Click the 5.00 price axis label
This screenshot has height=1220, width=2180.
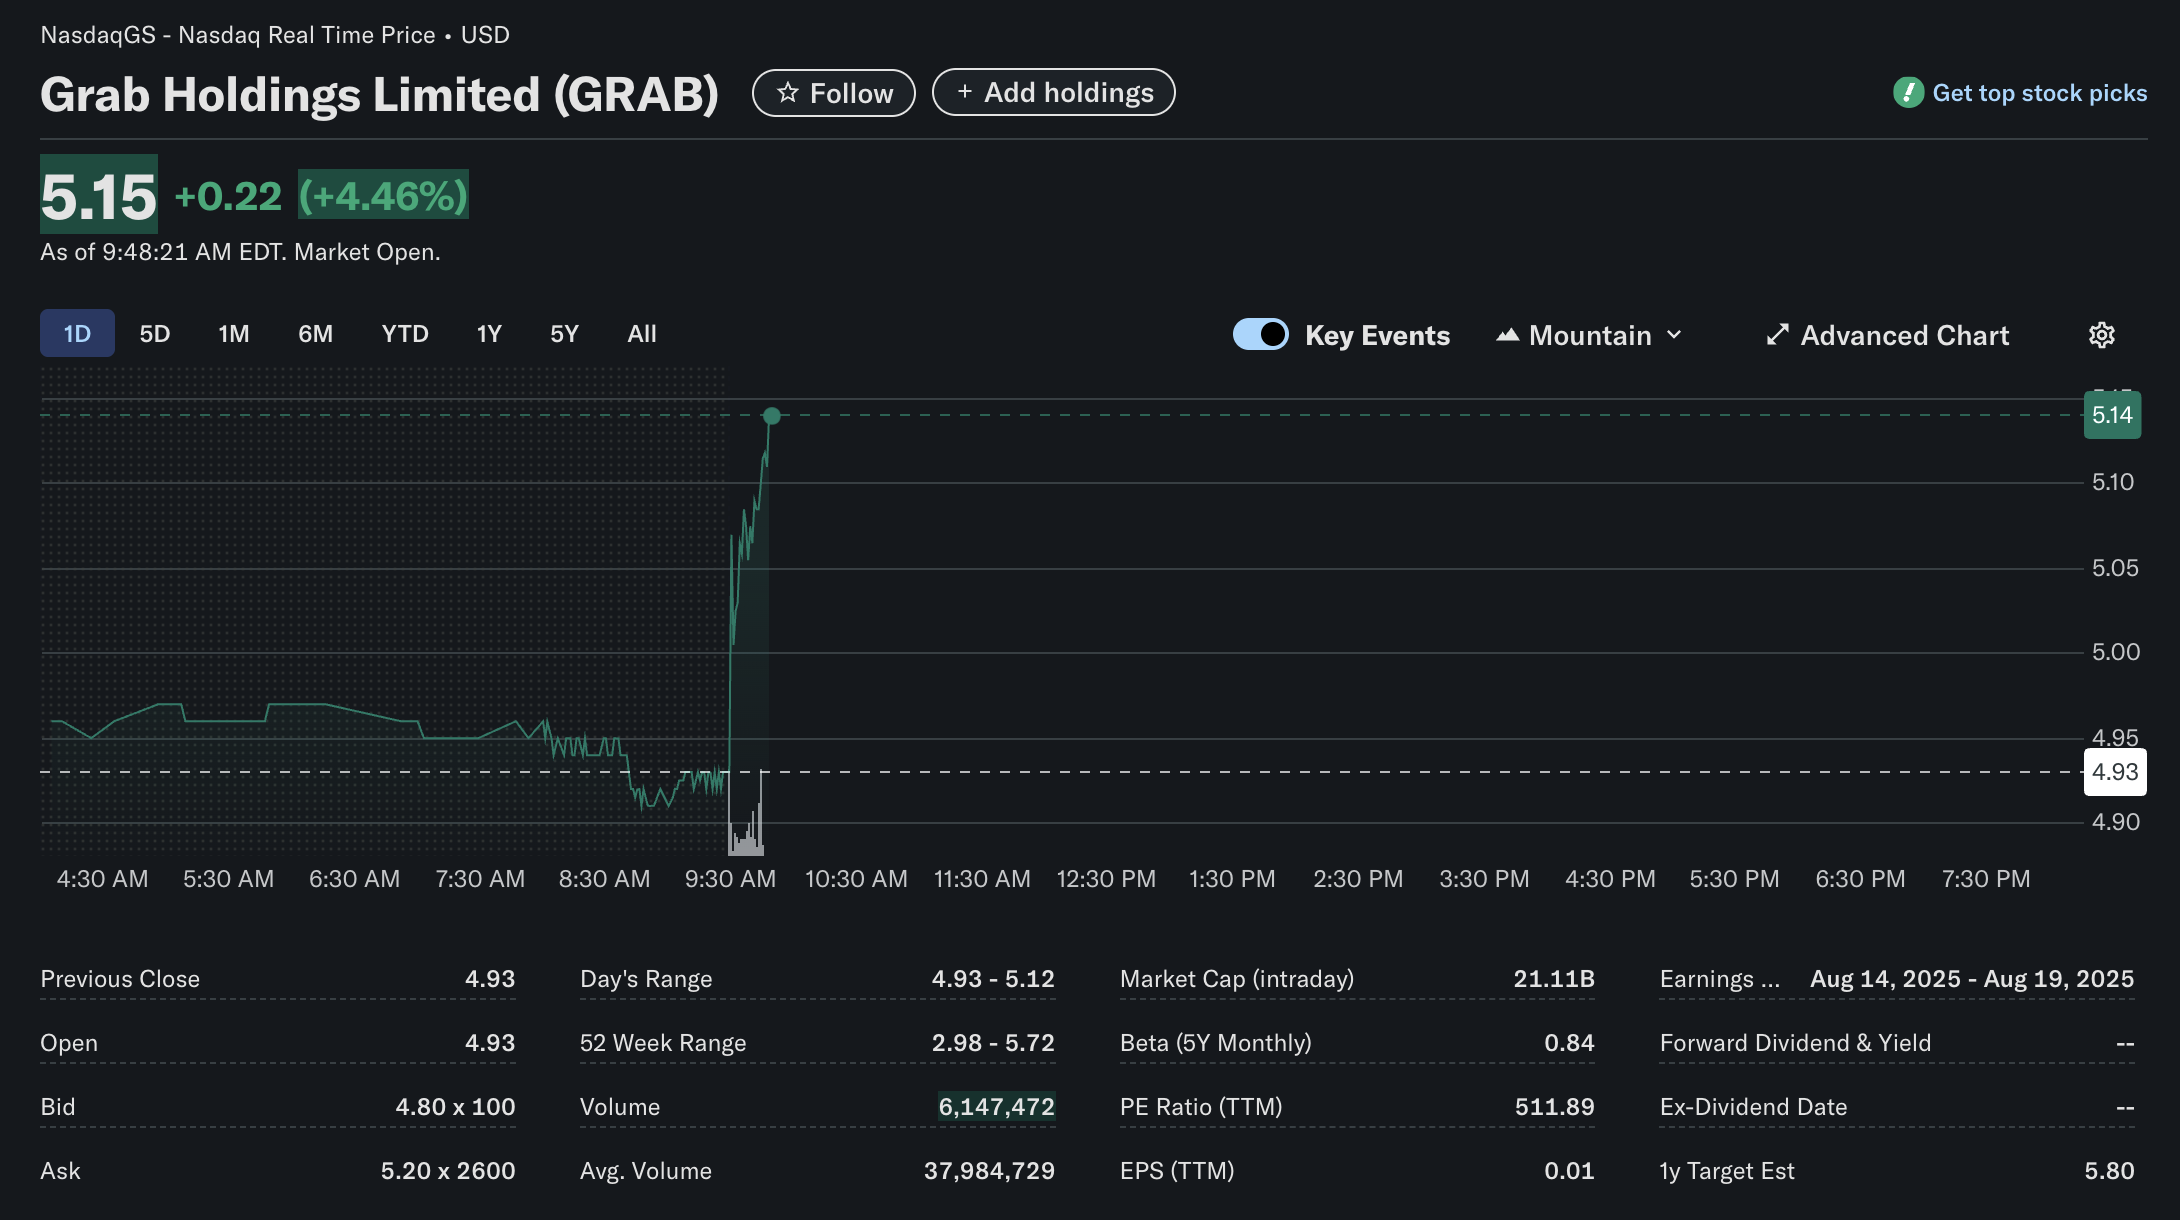[2116, 652]
